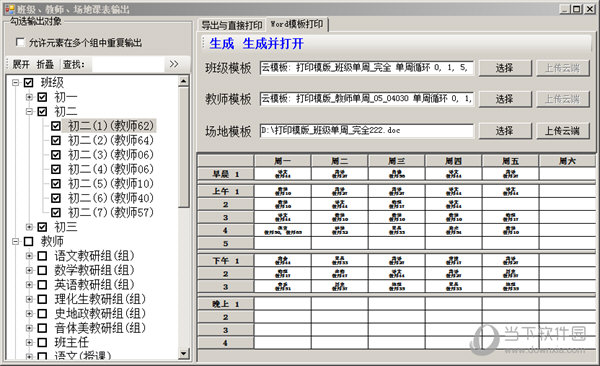This screenshot has width=600, height=366.
Task: Check the 教师 root checkbox
Action: coord(29,241)
